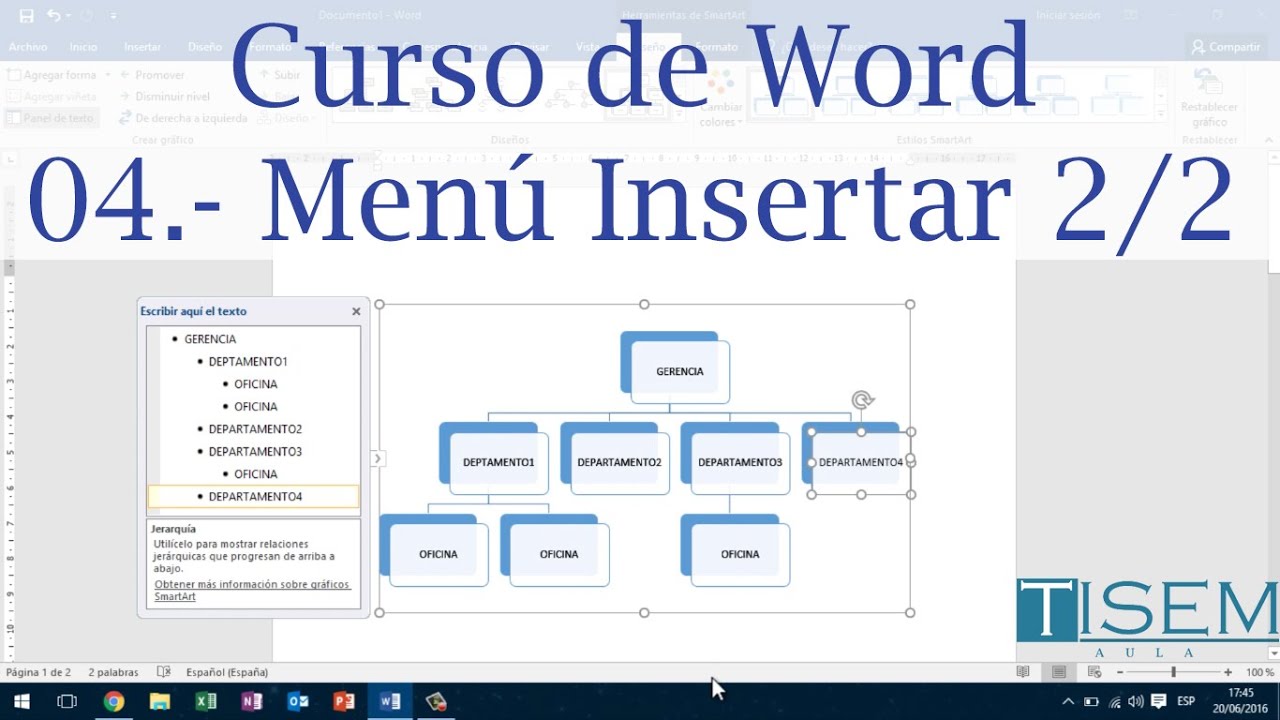1280x720 pixels.
Task: Click the zoom out minus icon
Action: click(x=1120, y=672)
